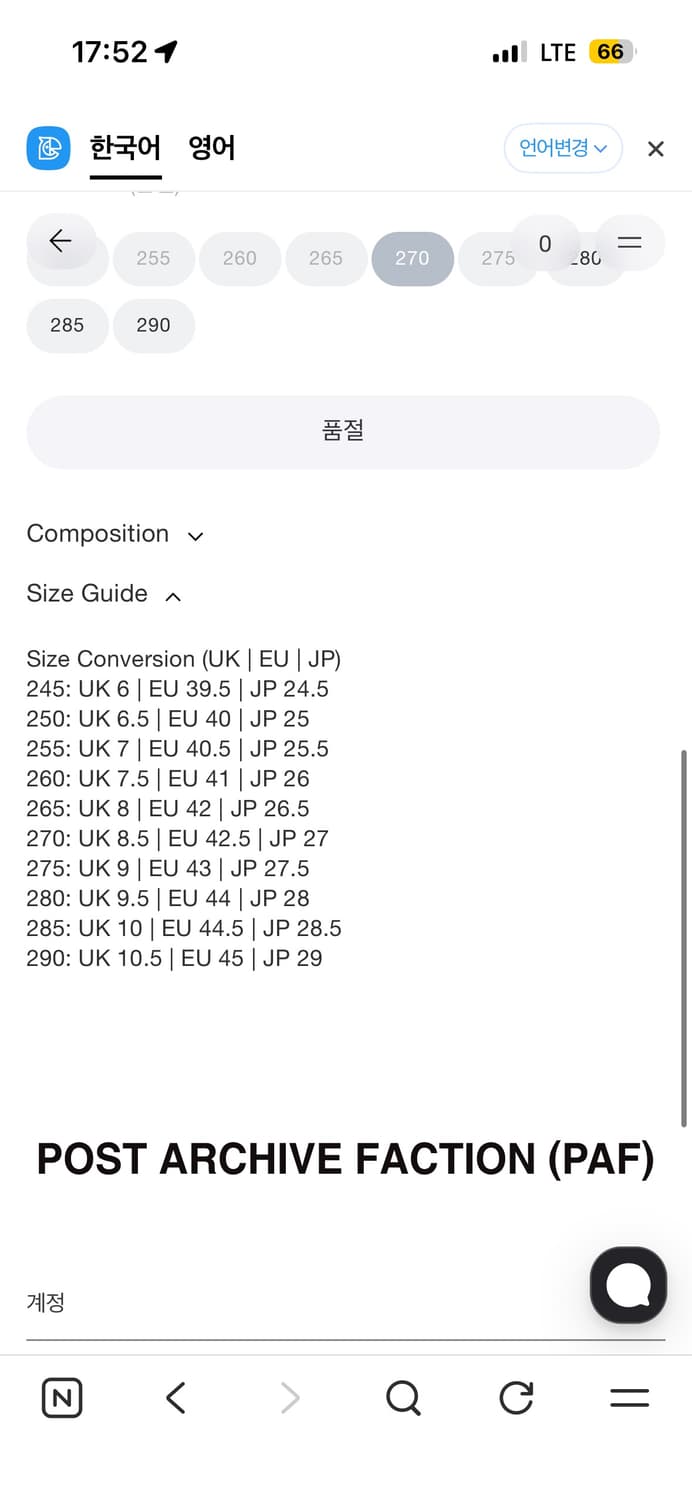Tap the blue app logo beside 한국어
Viewport: 692px width, 1500px height.
[47, 147]
